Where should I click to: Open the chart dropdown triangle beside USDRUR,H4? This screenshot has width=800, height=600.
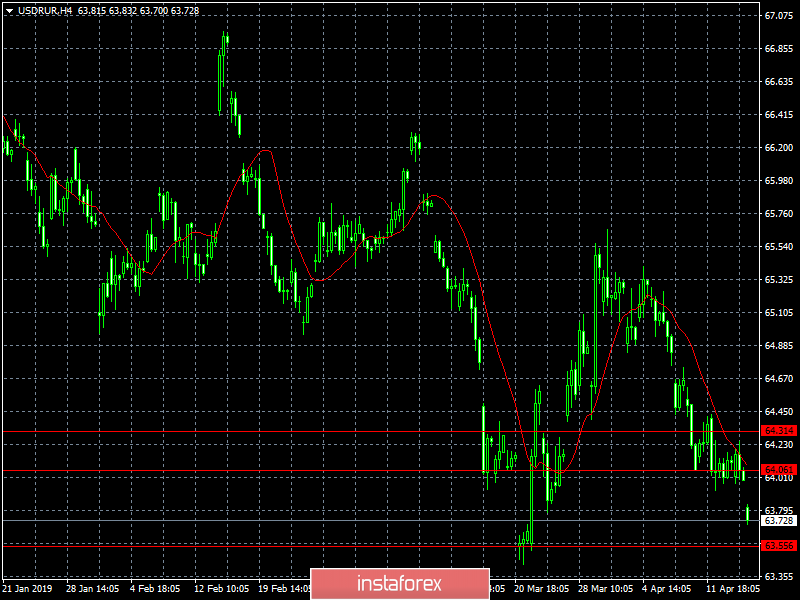9,11
